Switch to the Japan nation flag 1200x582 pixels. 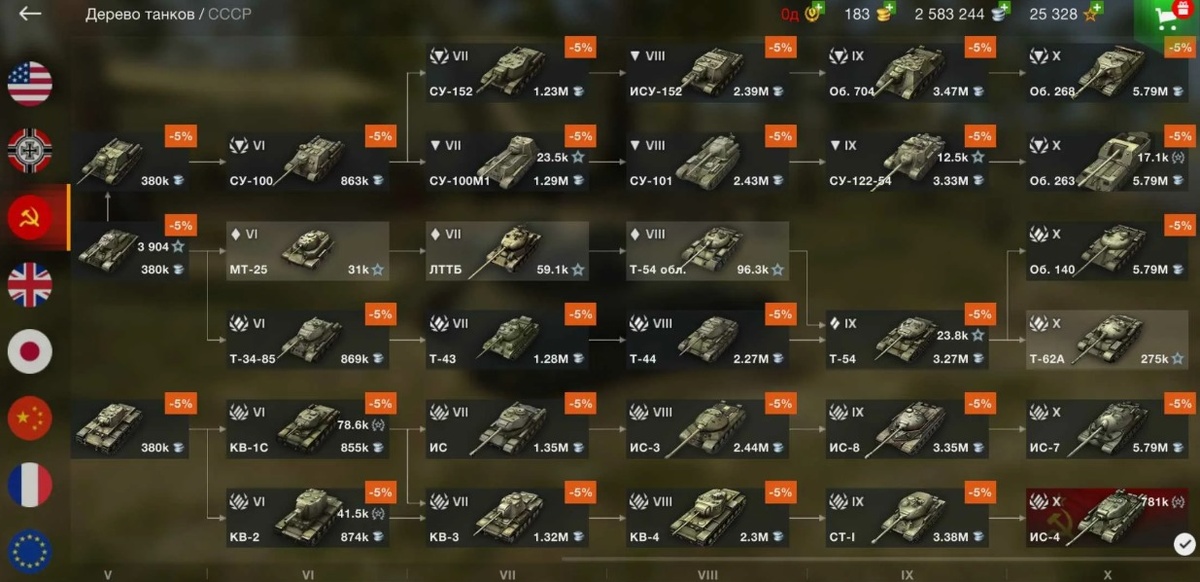[x=30, y=352]
